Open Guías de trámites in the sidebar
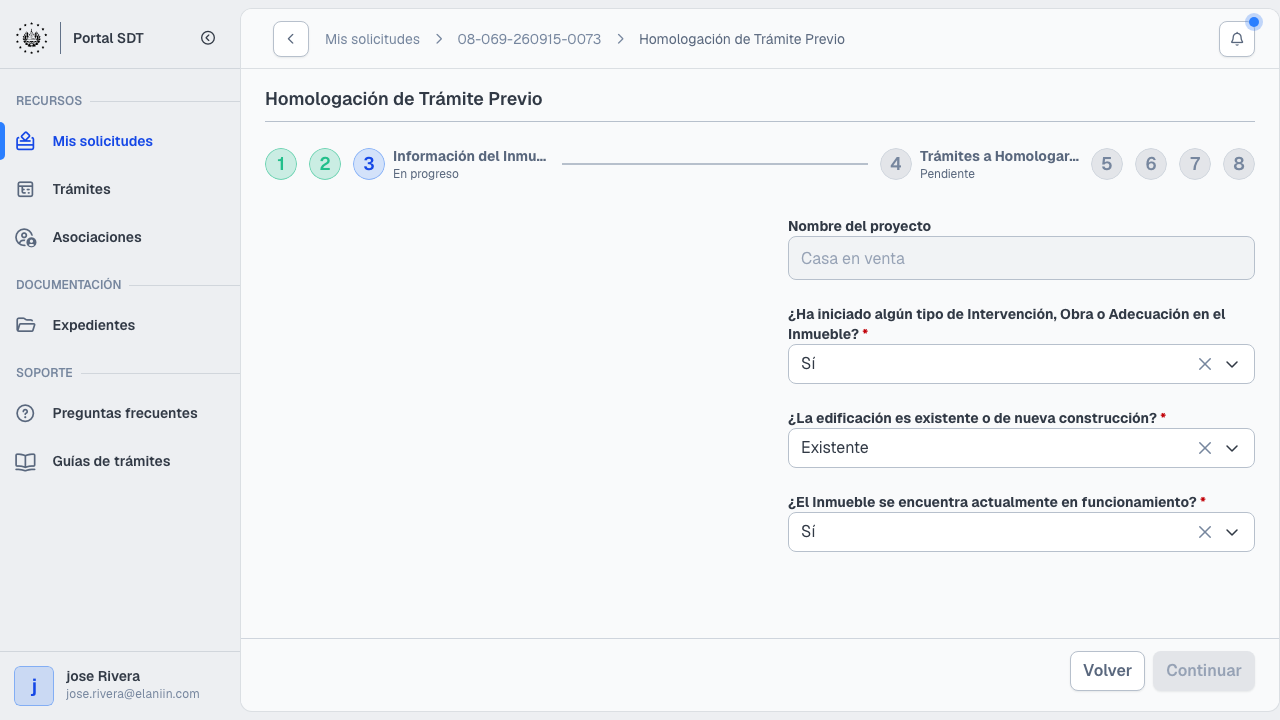This screenshot has height=720, width=1280. pyautogui.click(x=120, y=461)
